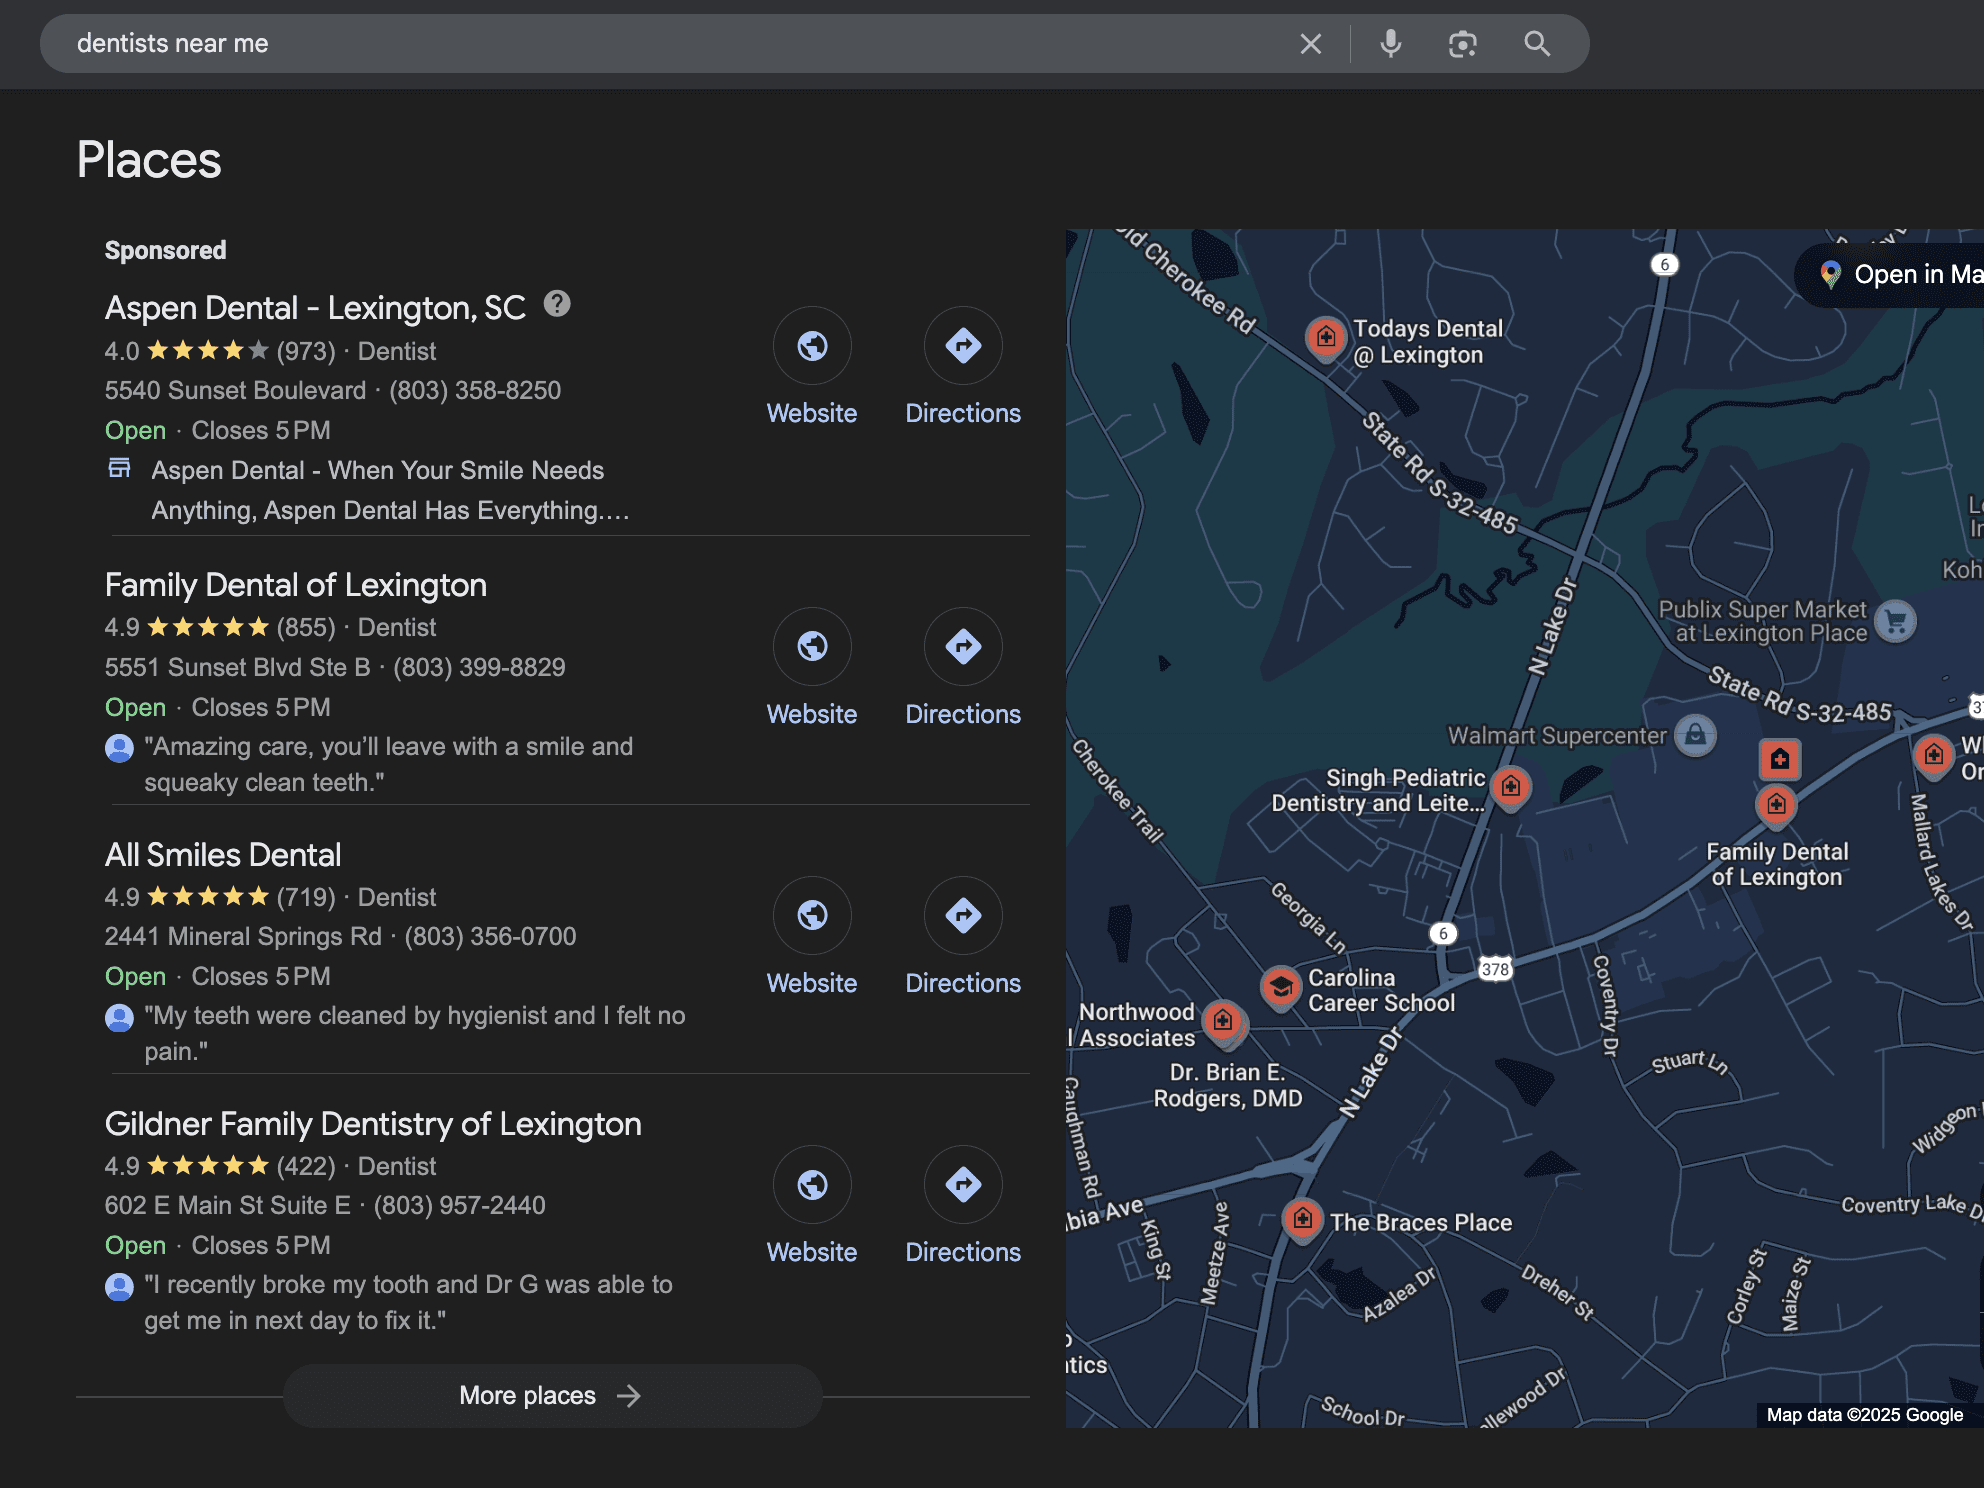Screen dimensions: 1984x1488
Task: Expand More places results
Action: click(552, 1395)
